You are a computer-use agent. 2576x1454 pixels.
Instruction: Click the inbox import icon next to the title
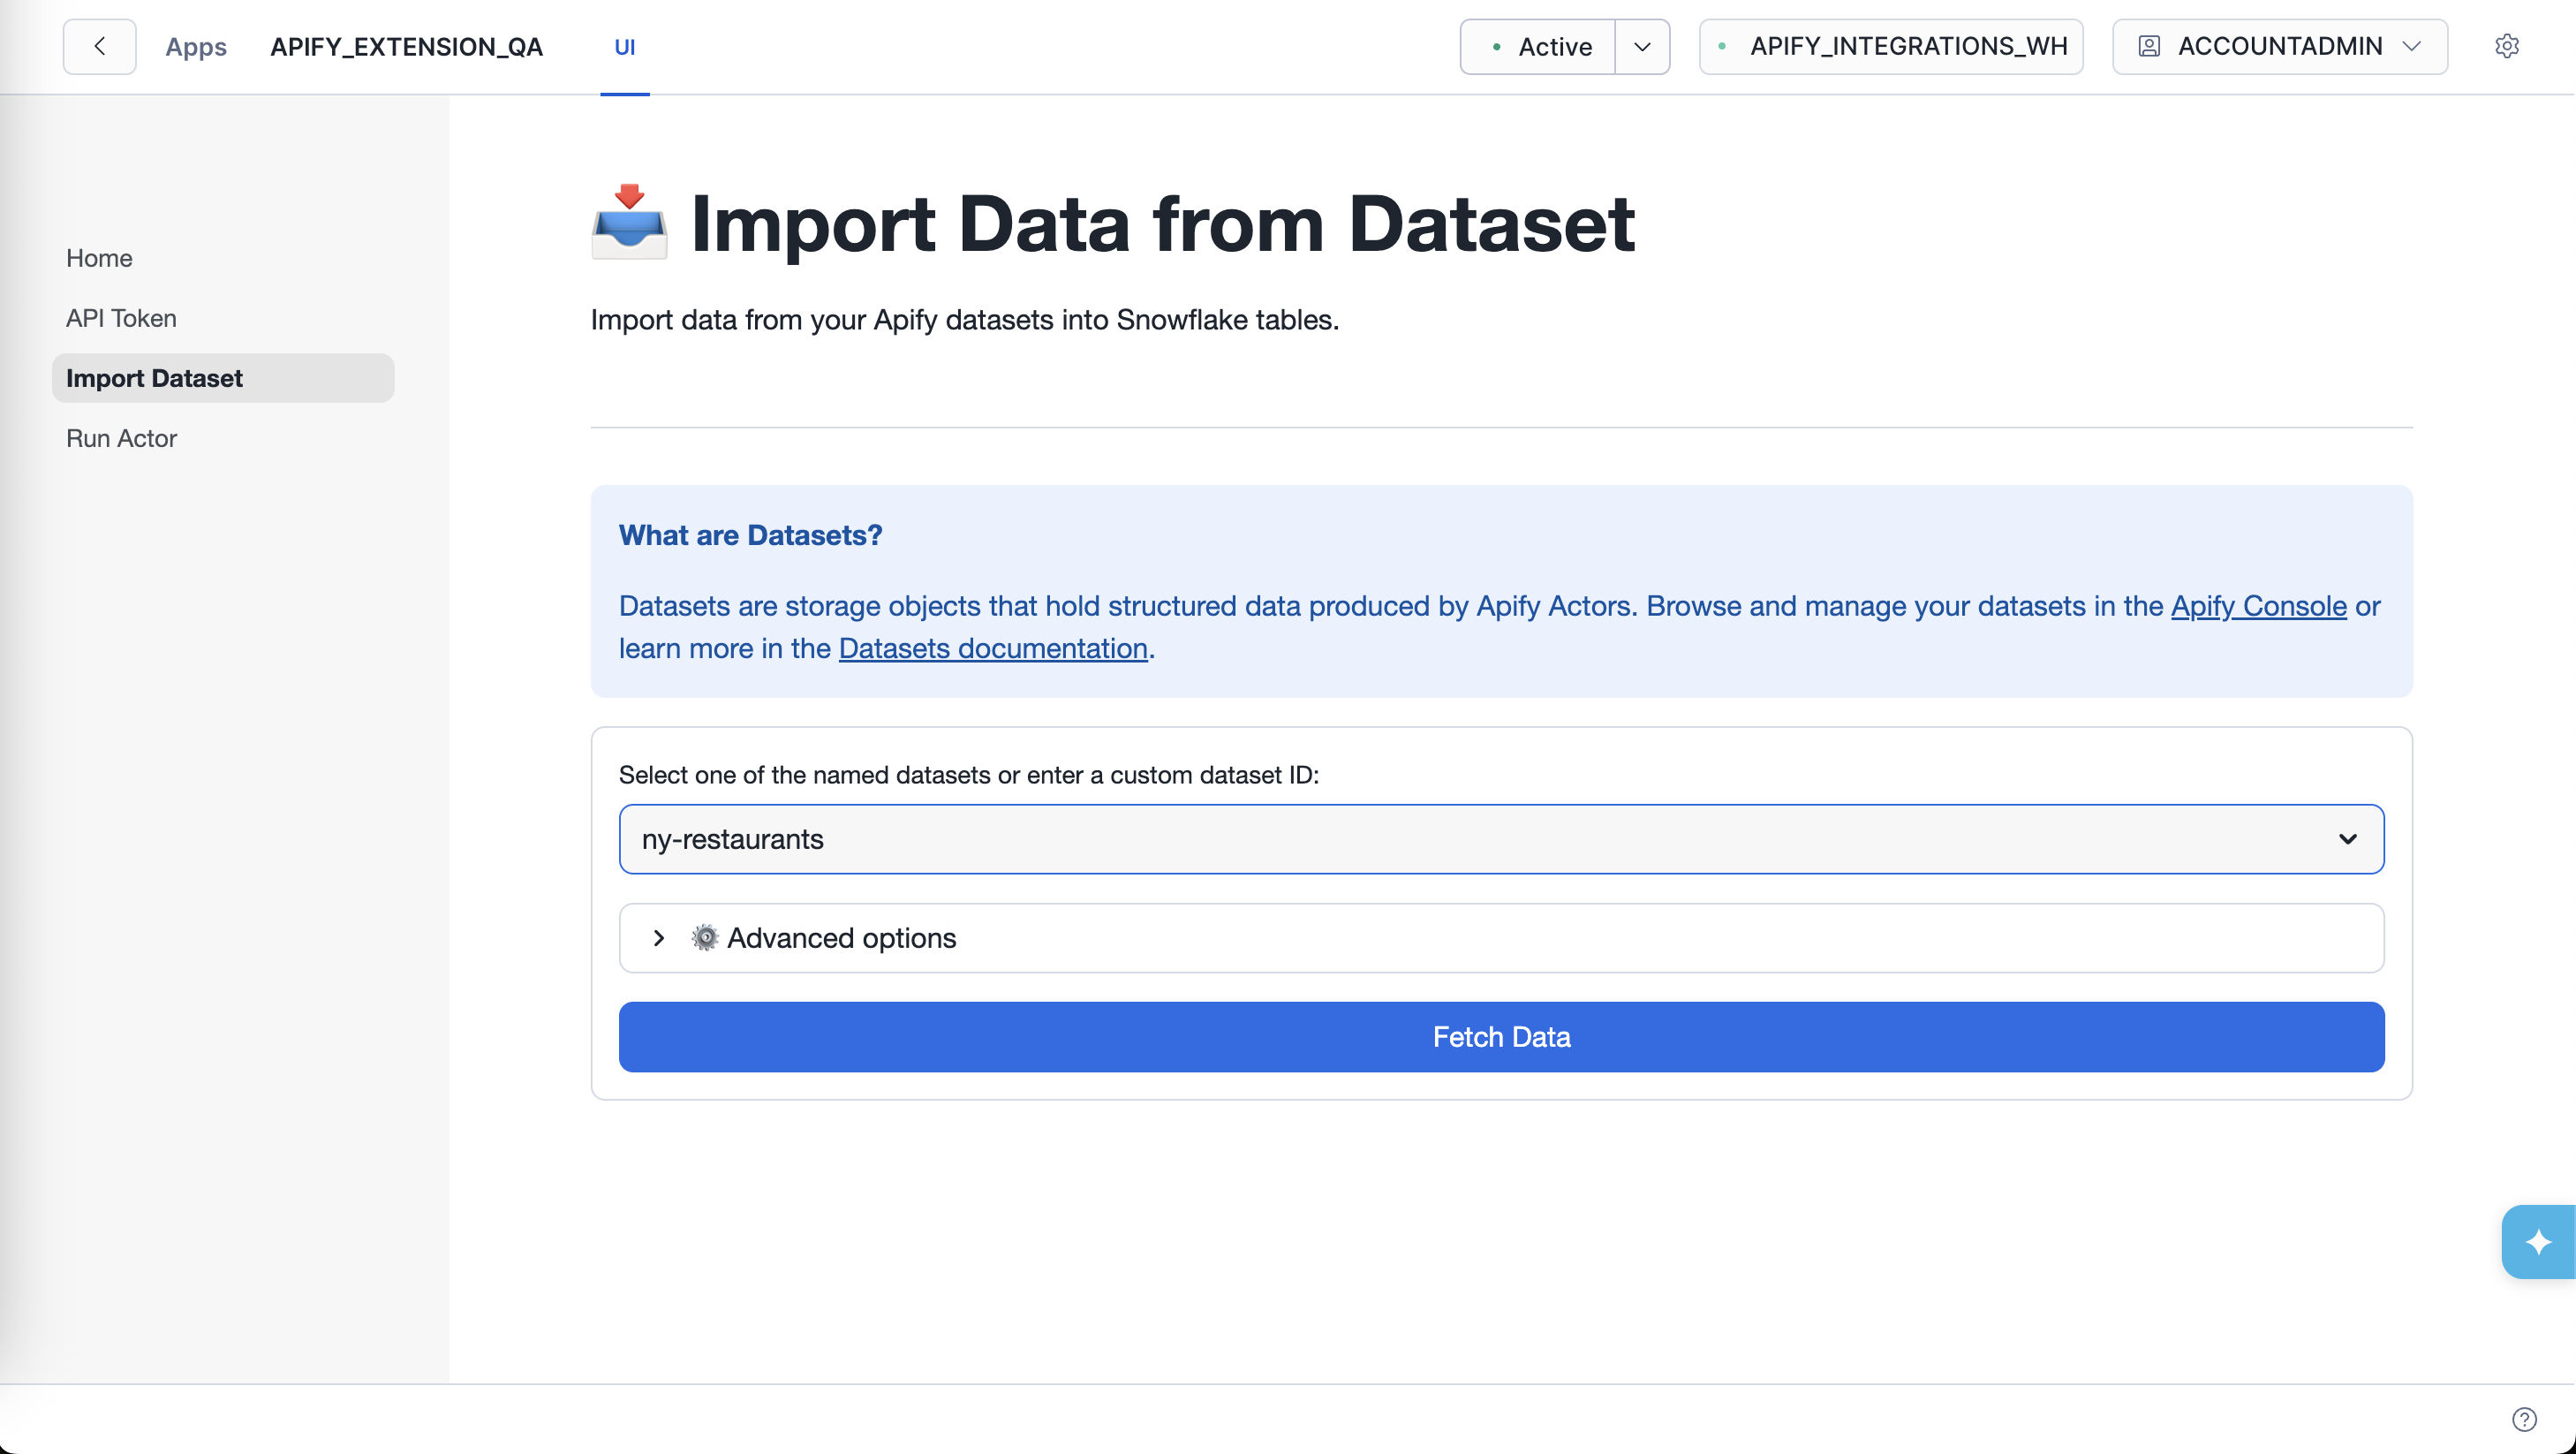coord(628,224)
